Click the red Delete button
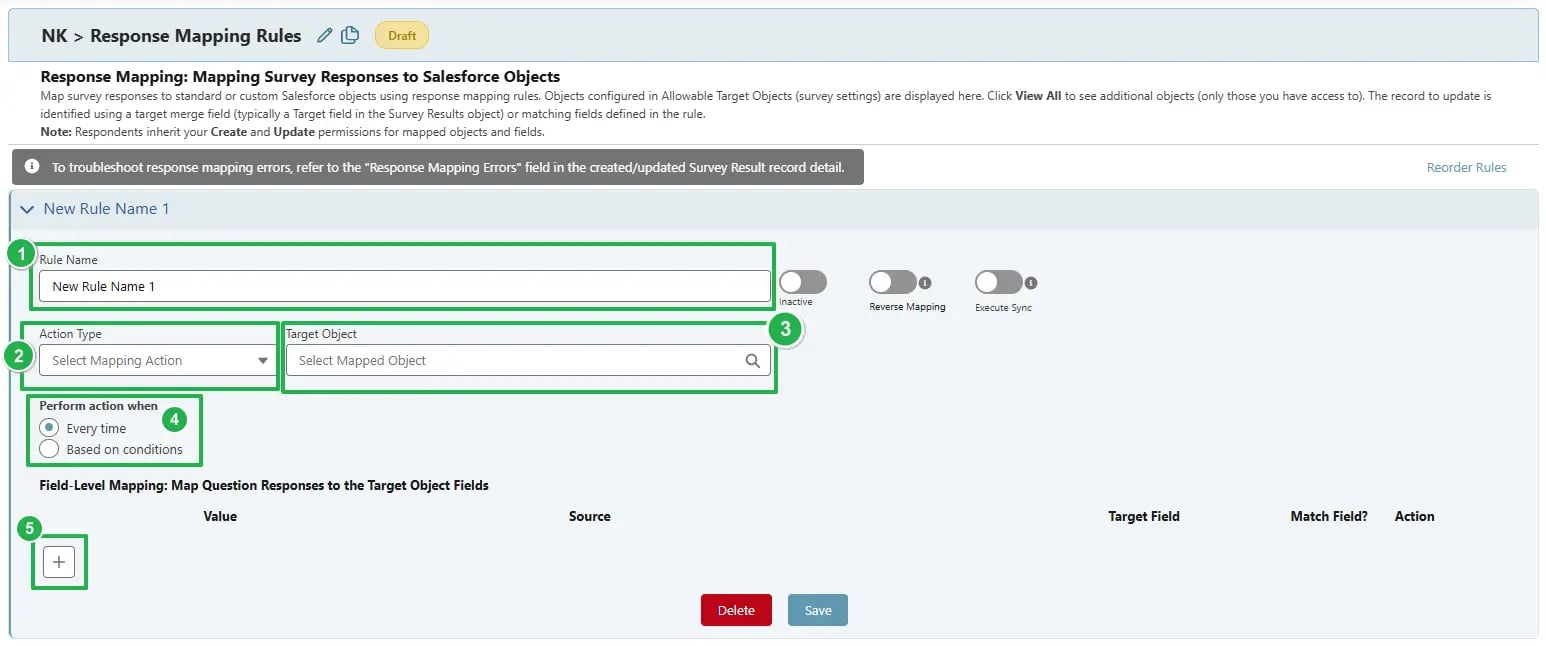Image resolution: width=1546 pixels, height=646 pixels. point(736,610)
